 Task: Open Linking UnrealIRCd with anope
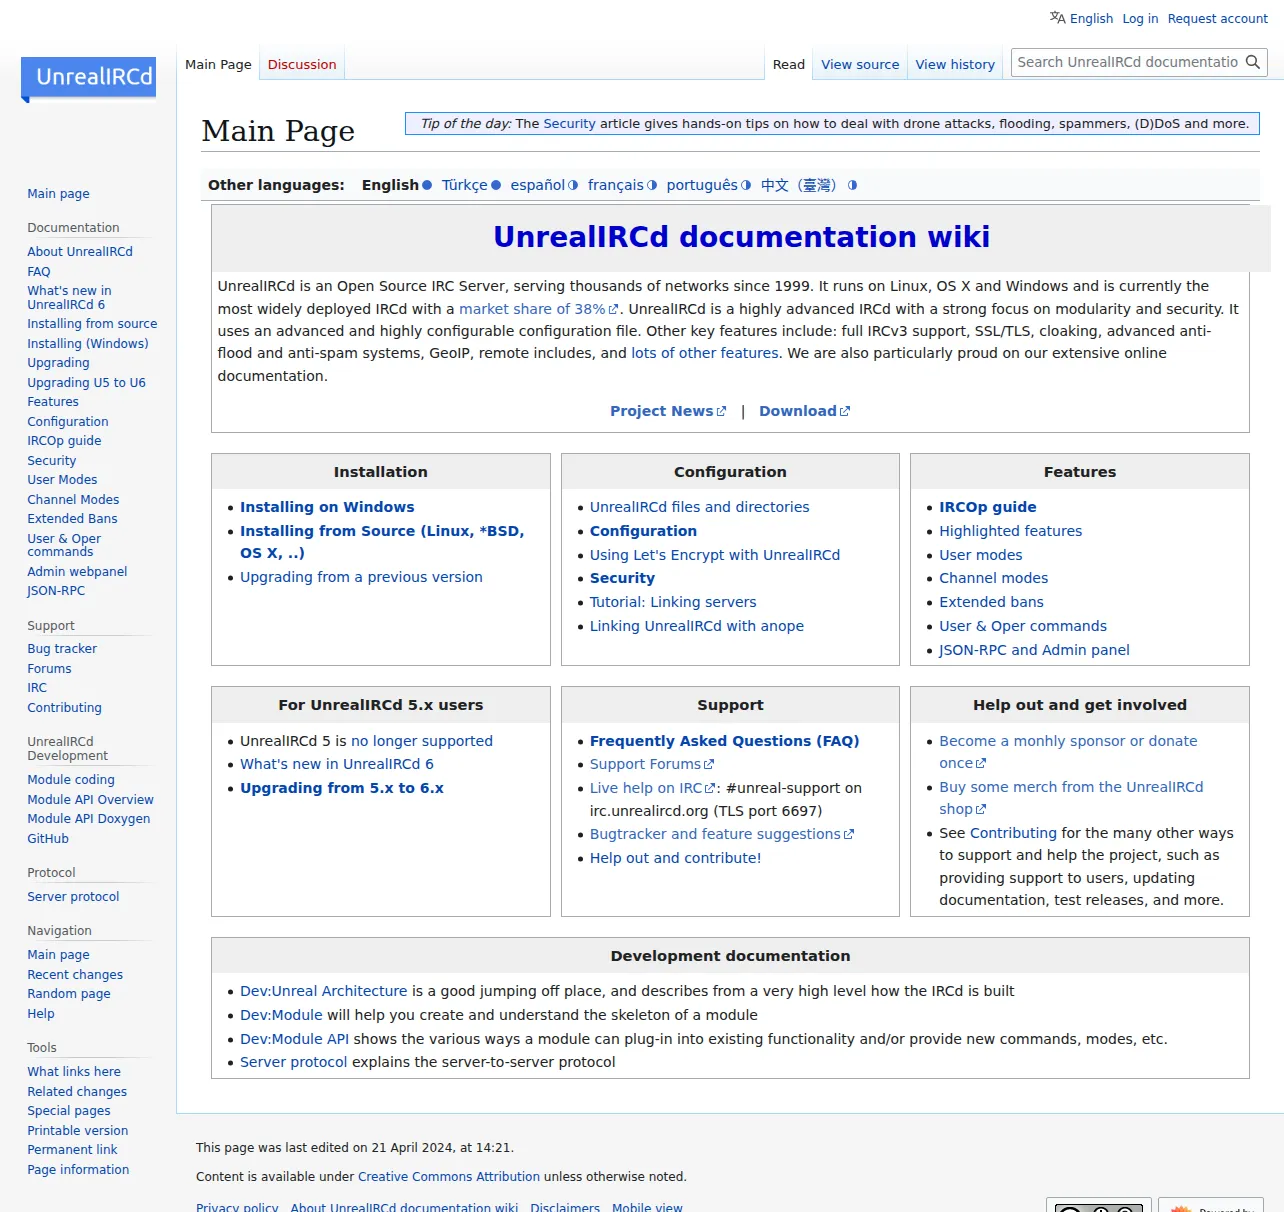[697, 626]
